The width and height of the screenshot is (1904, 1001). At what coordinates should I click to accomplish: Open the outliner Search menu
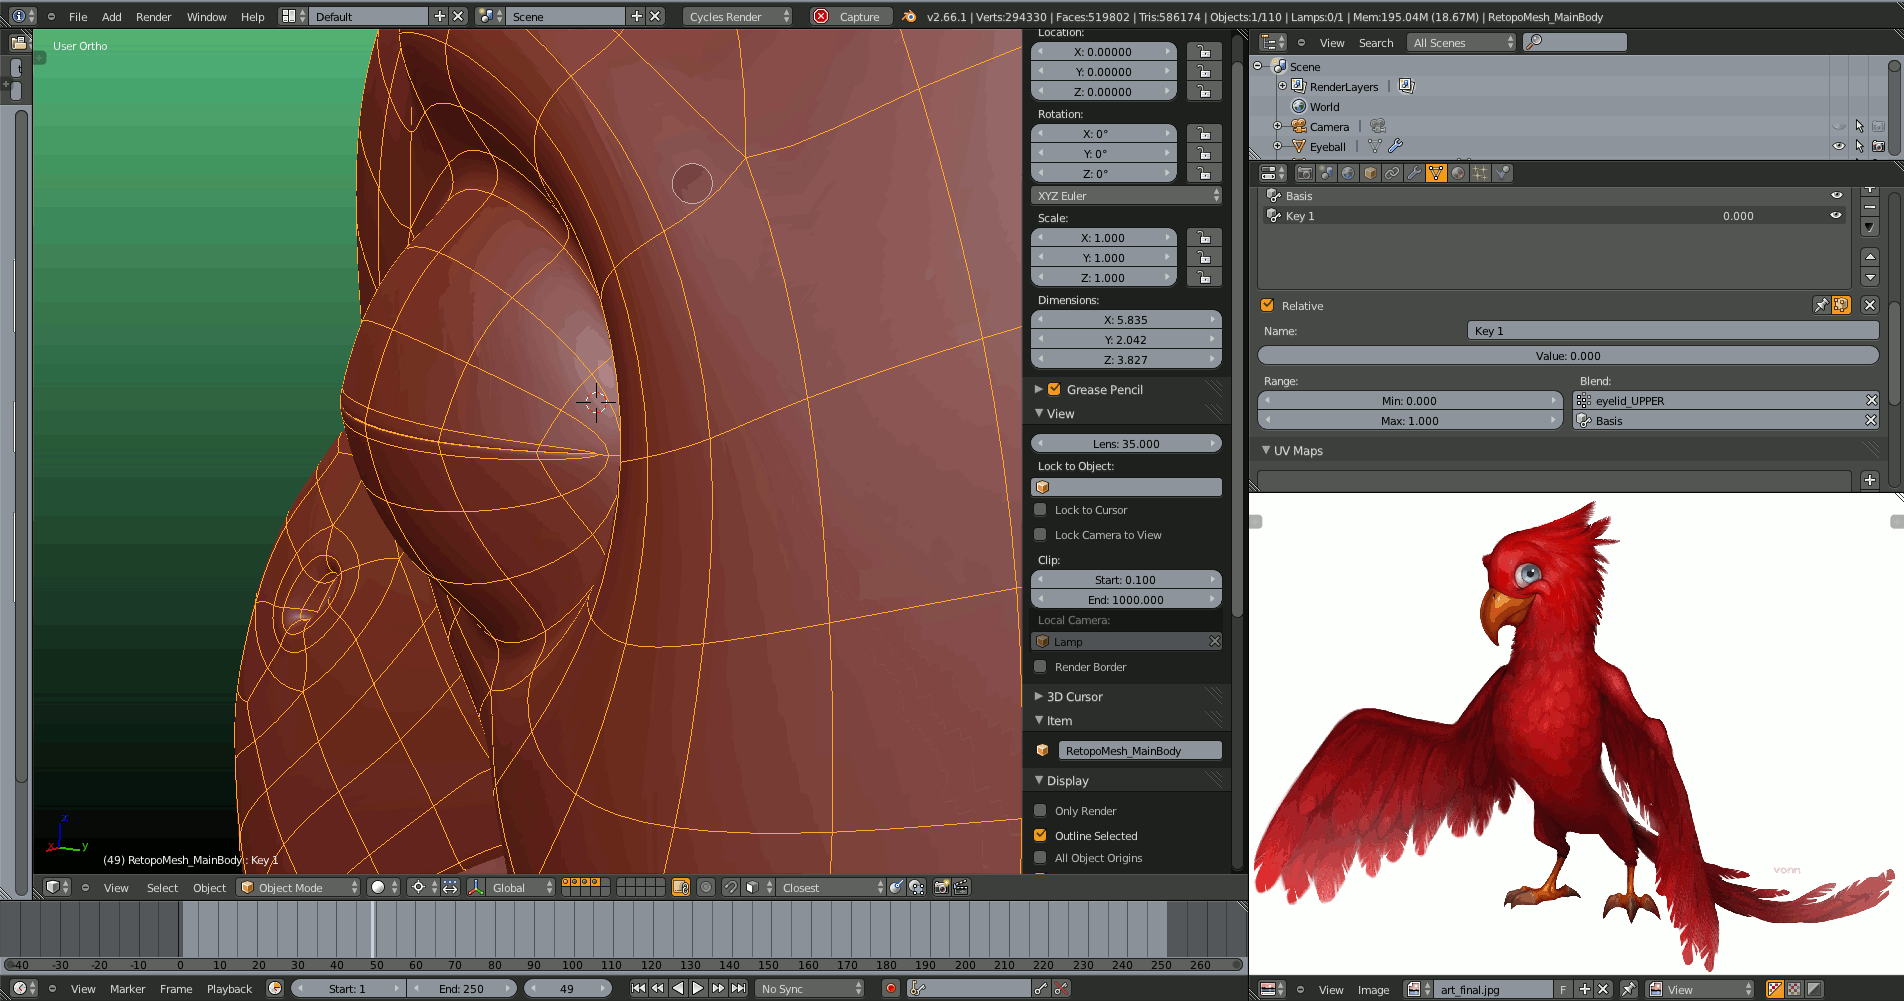click(x=1376, y=42)
